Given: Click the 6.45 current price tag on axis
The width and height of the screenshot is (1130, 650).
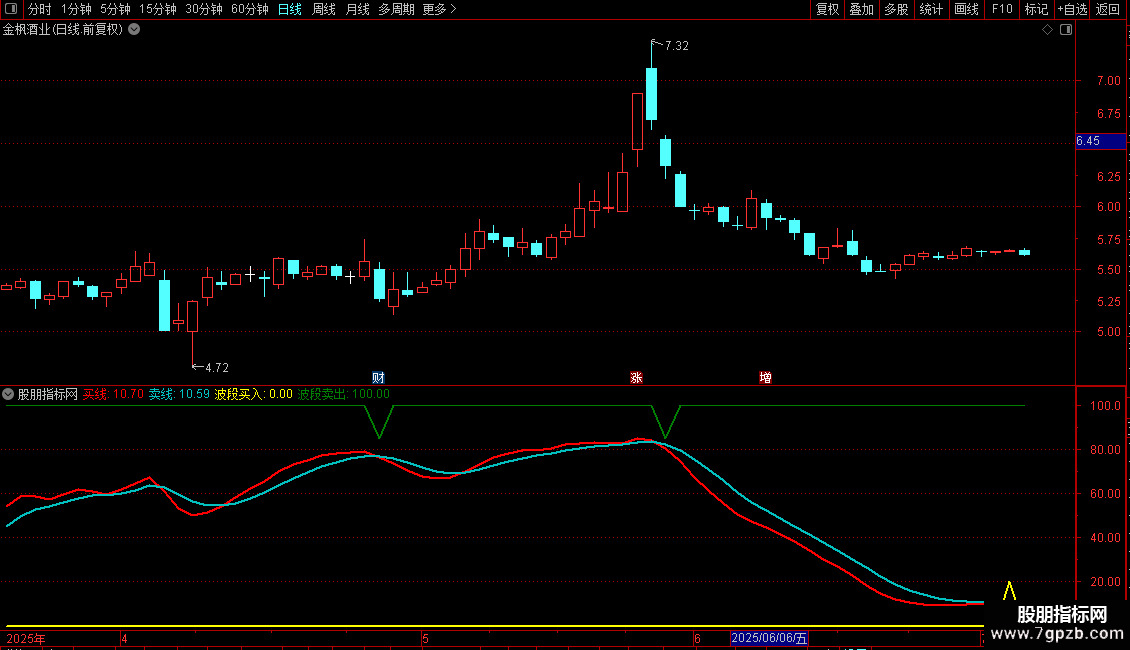Looking at the screenshot, I should coord(1100,141).
